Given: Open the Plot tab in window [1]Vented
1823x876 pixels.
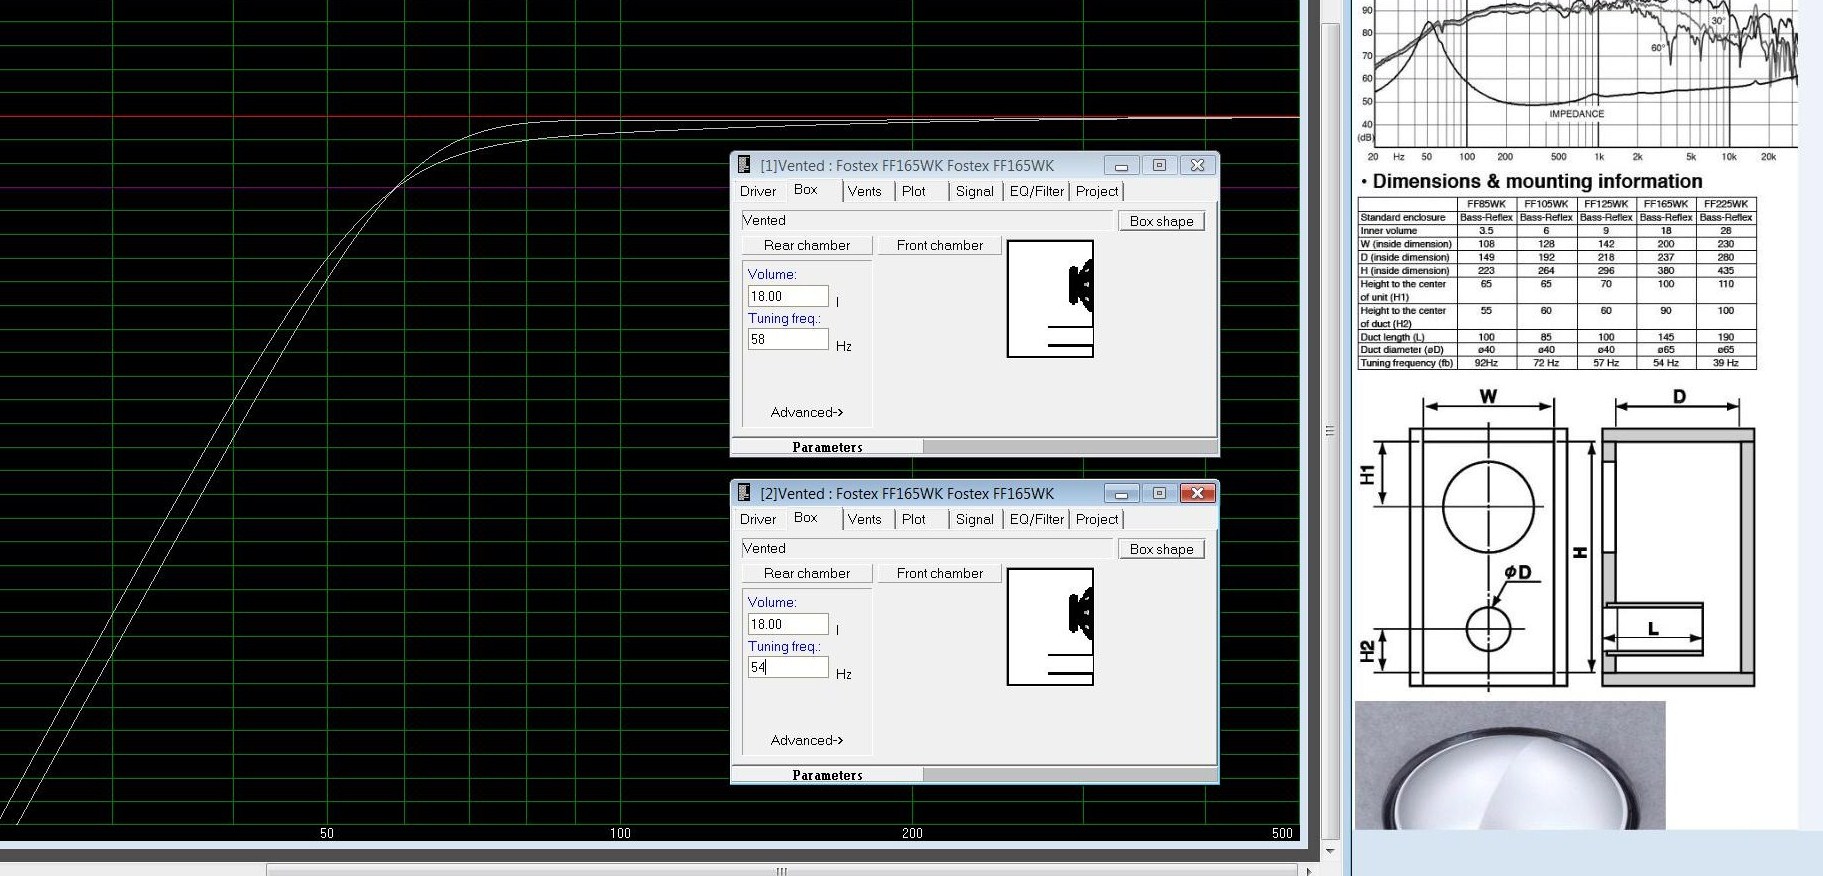Looking at the screenshot, I should pyautogui.click(x=914, y=191).
